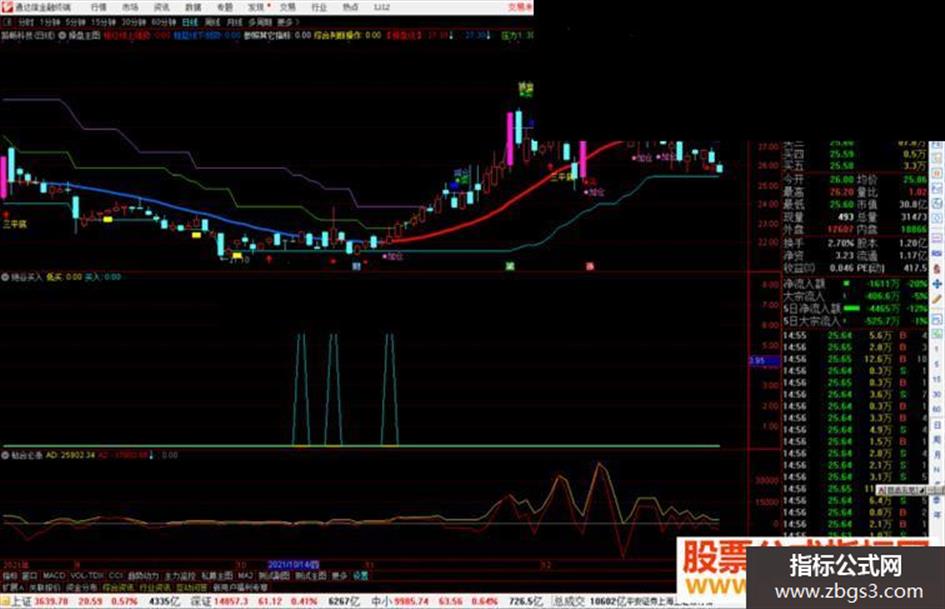Image resolution: width=945 pixels, height=609 pixels.
Task: Click 设置 in indicator tab bar
Action: coord(360,576)
